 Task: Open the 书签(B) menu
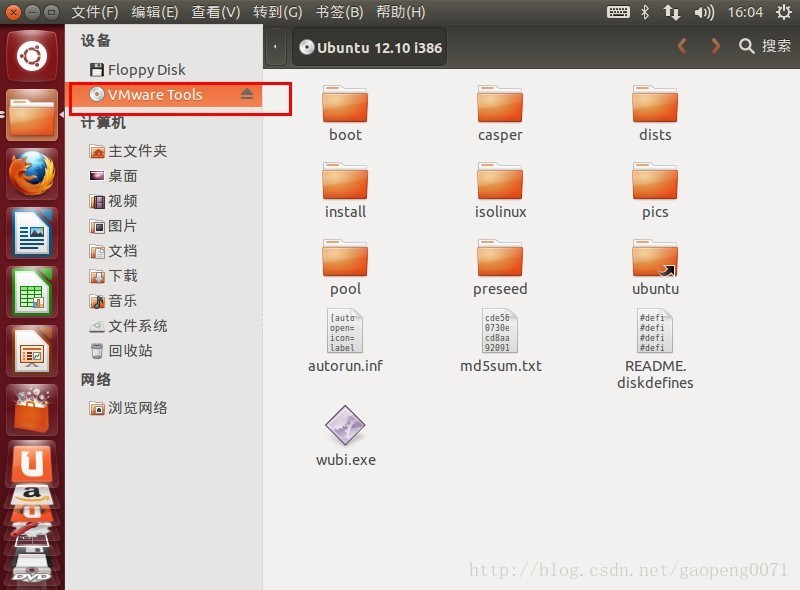pyautogui.click(x=339, y=12)
